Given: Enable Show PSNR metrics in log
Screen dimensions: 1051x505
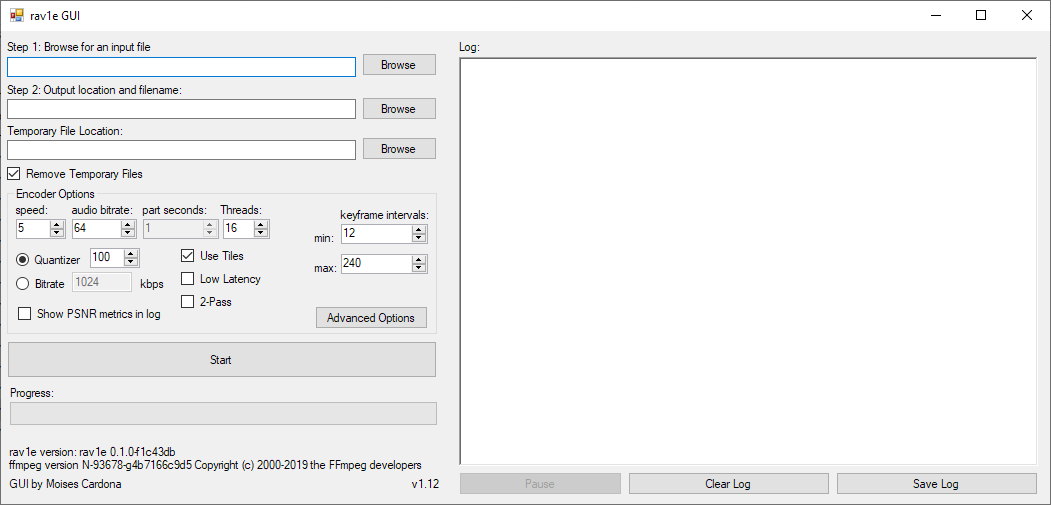Looking at the screenshot, I should click(x=24, y=314).
